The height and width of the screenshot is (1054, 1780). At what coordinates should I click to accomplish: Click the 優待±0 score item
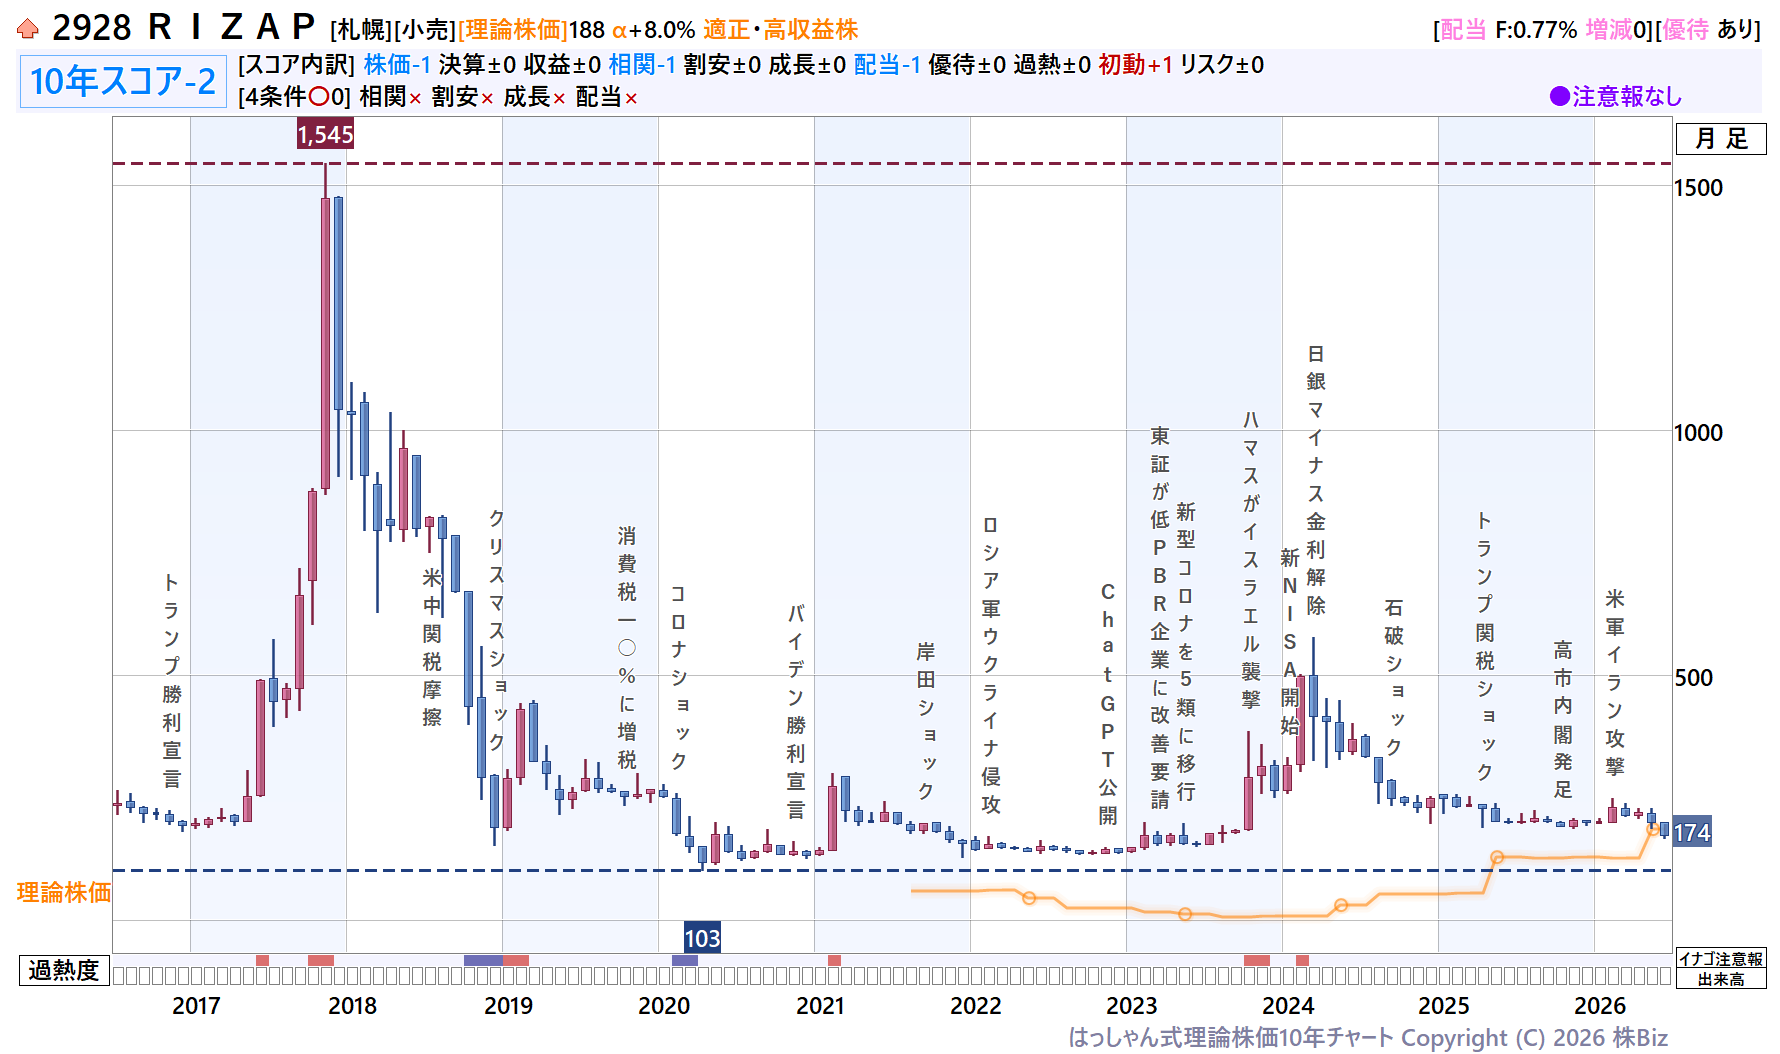pos(967,65)
